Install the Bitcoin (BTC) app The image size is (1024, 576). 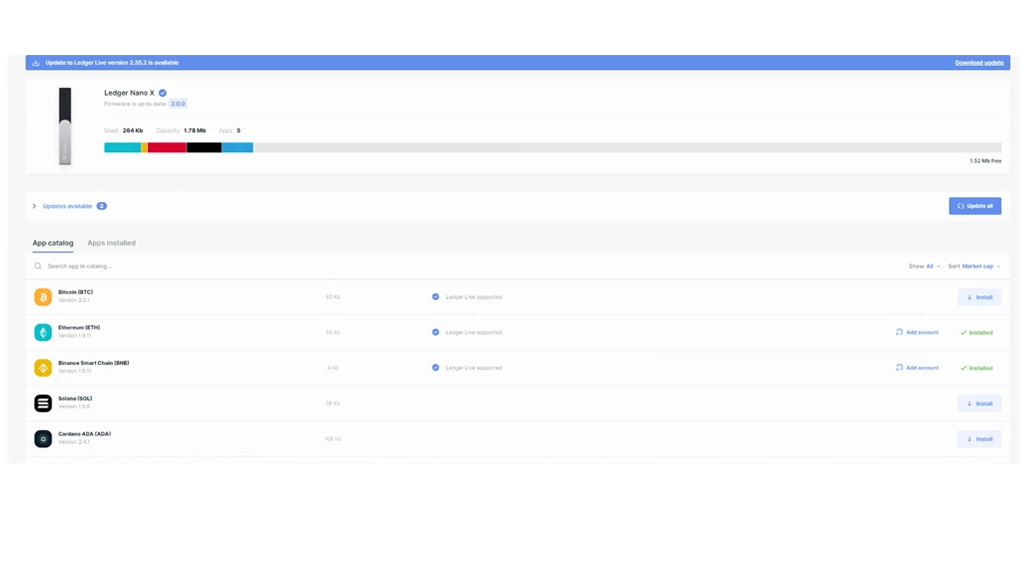pyautogui.click(x=979, y=297)
